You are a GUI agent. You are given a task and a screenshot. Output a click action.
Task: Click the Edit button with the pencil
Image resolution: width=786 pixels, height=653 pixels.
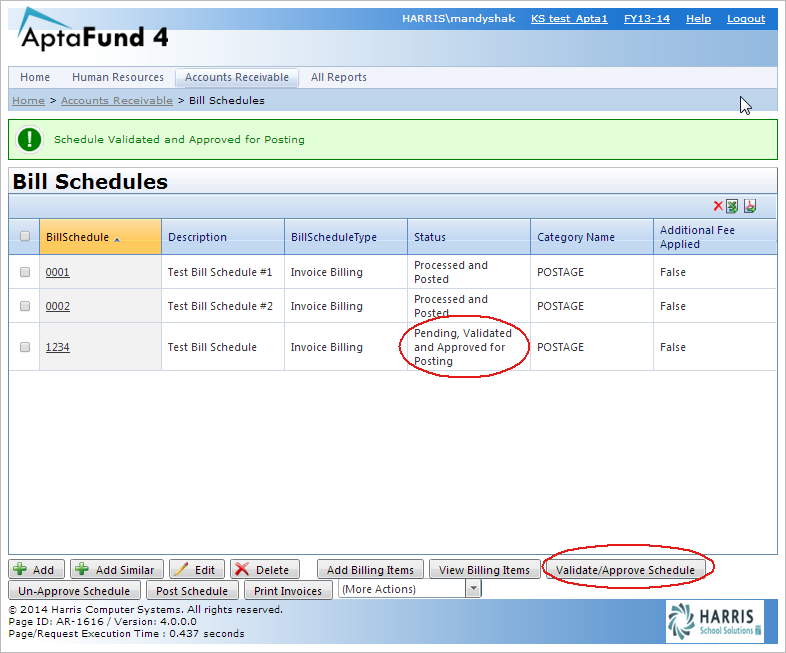click(196, 570)
